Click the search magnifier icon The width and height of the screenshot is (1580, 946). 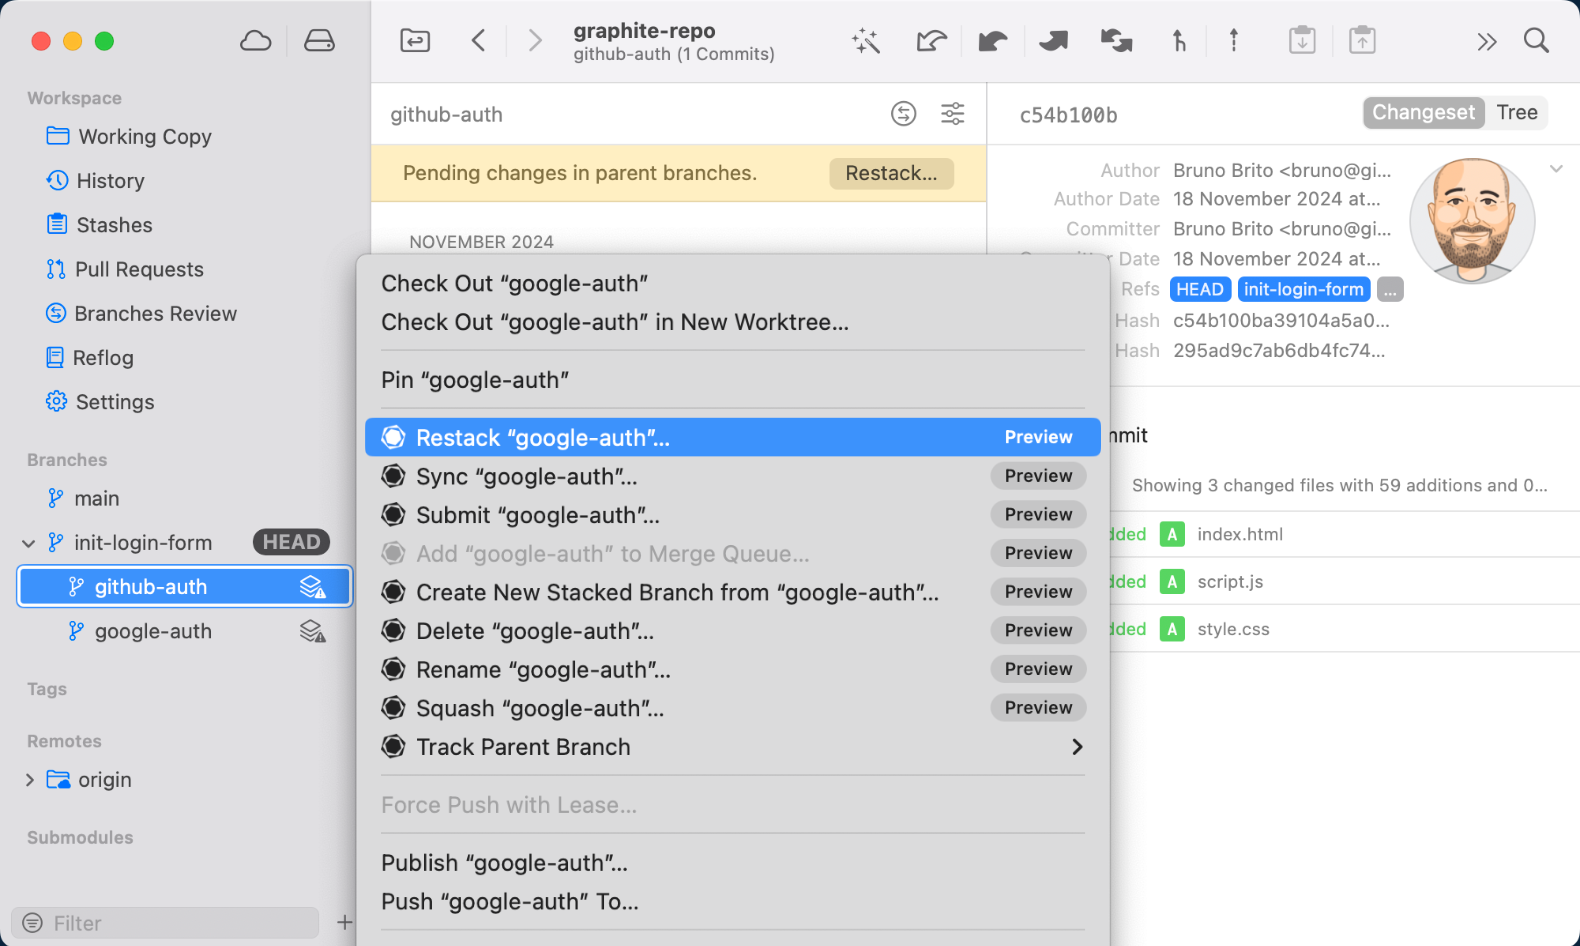click(1536, 41)
